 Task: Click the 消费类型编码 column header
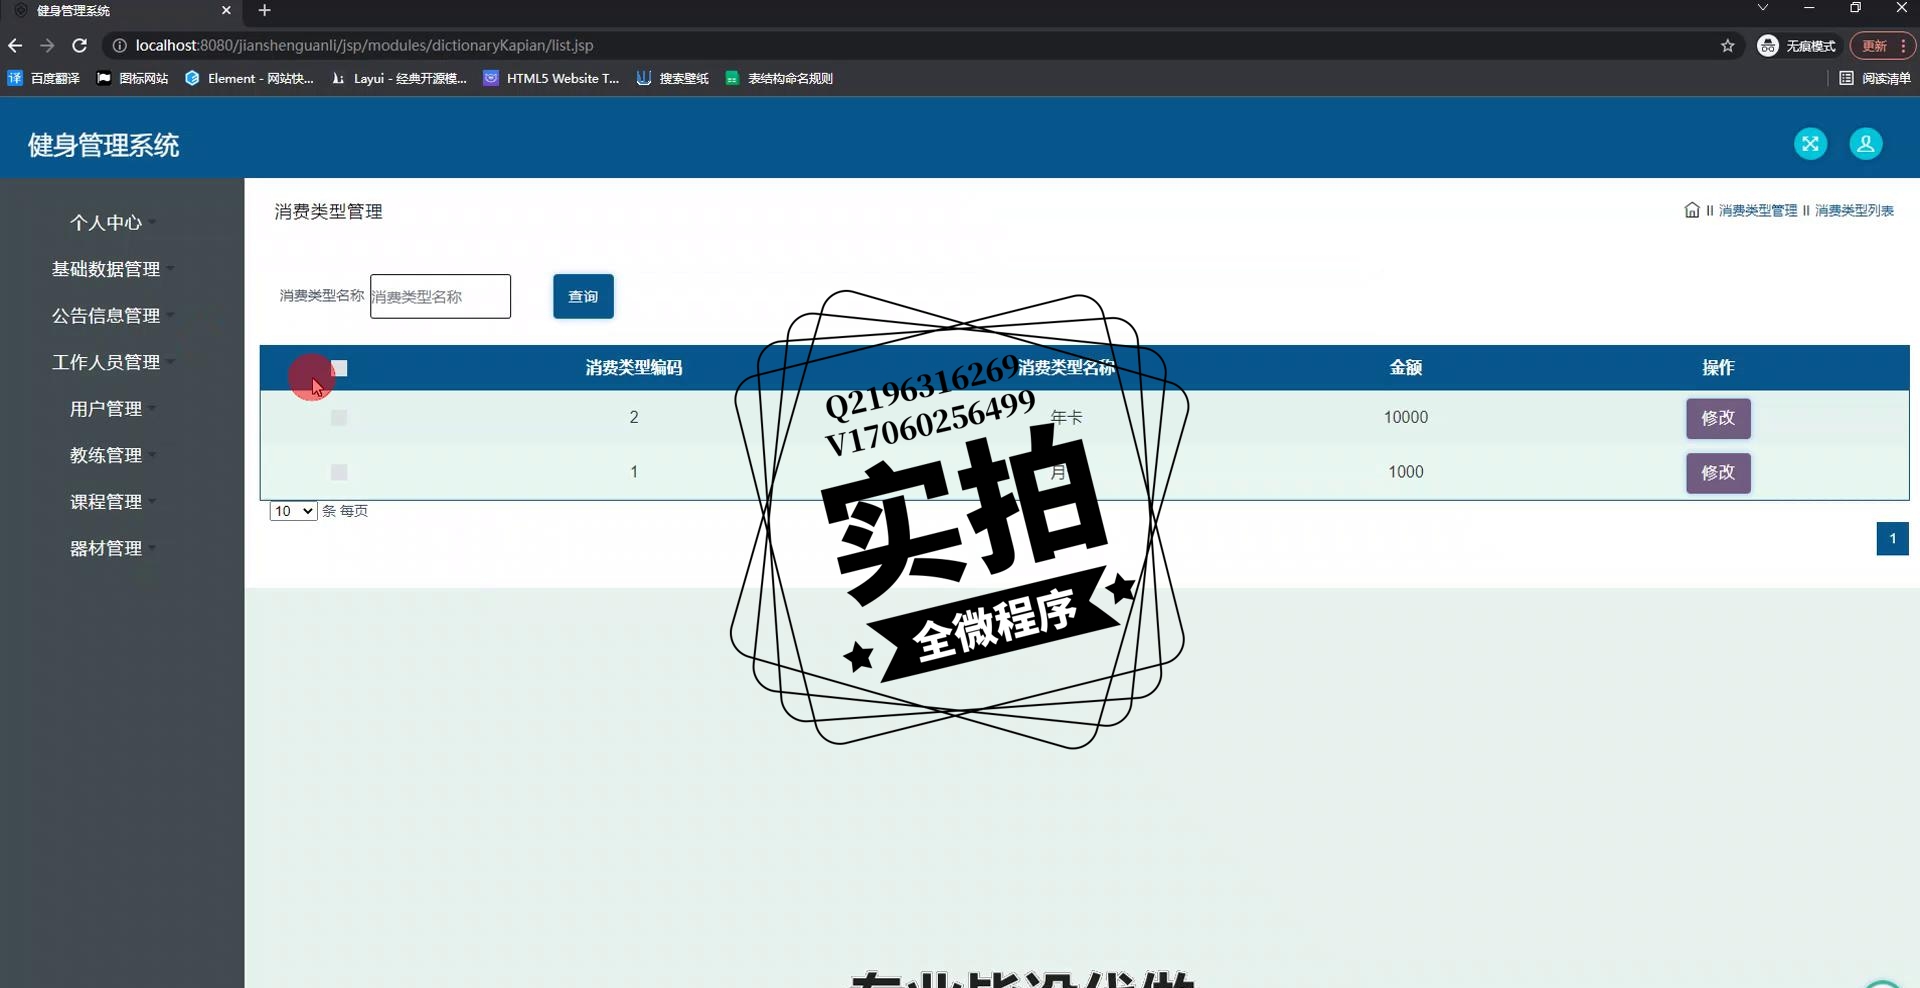(634, 368)
